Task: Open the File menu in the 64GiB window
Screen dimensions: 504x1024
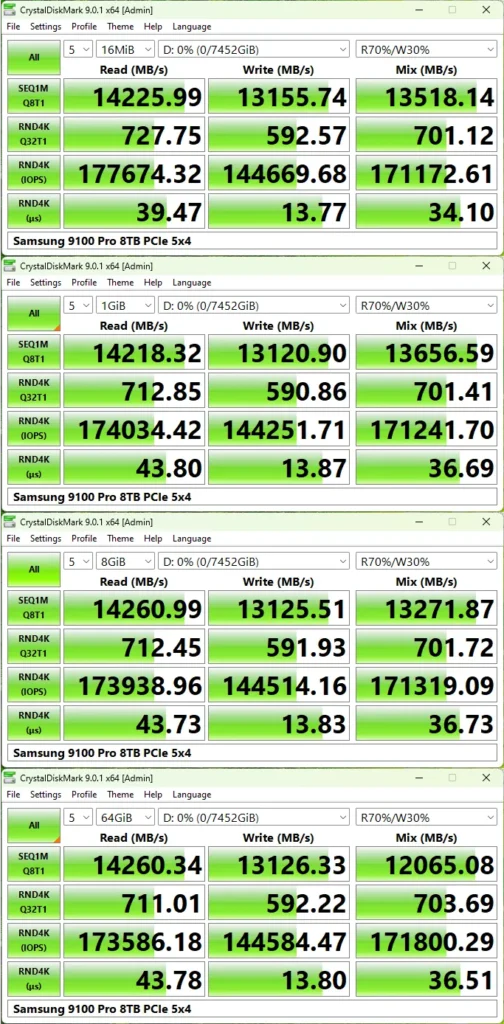Action: (x=14, y=795)
